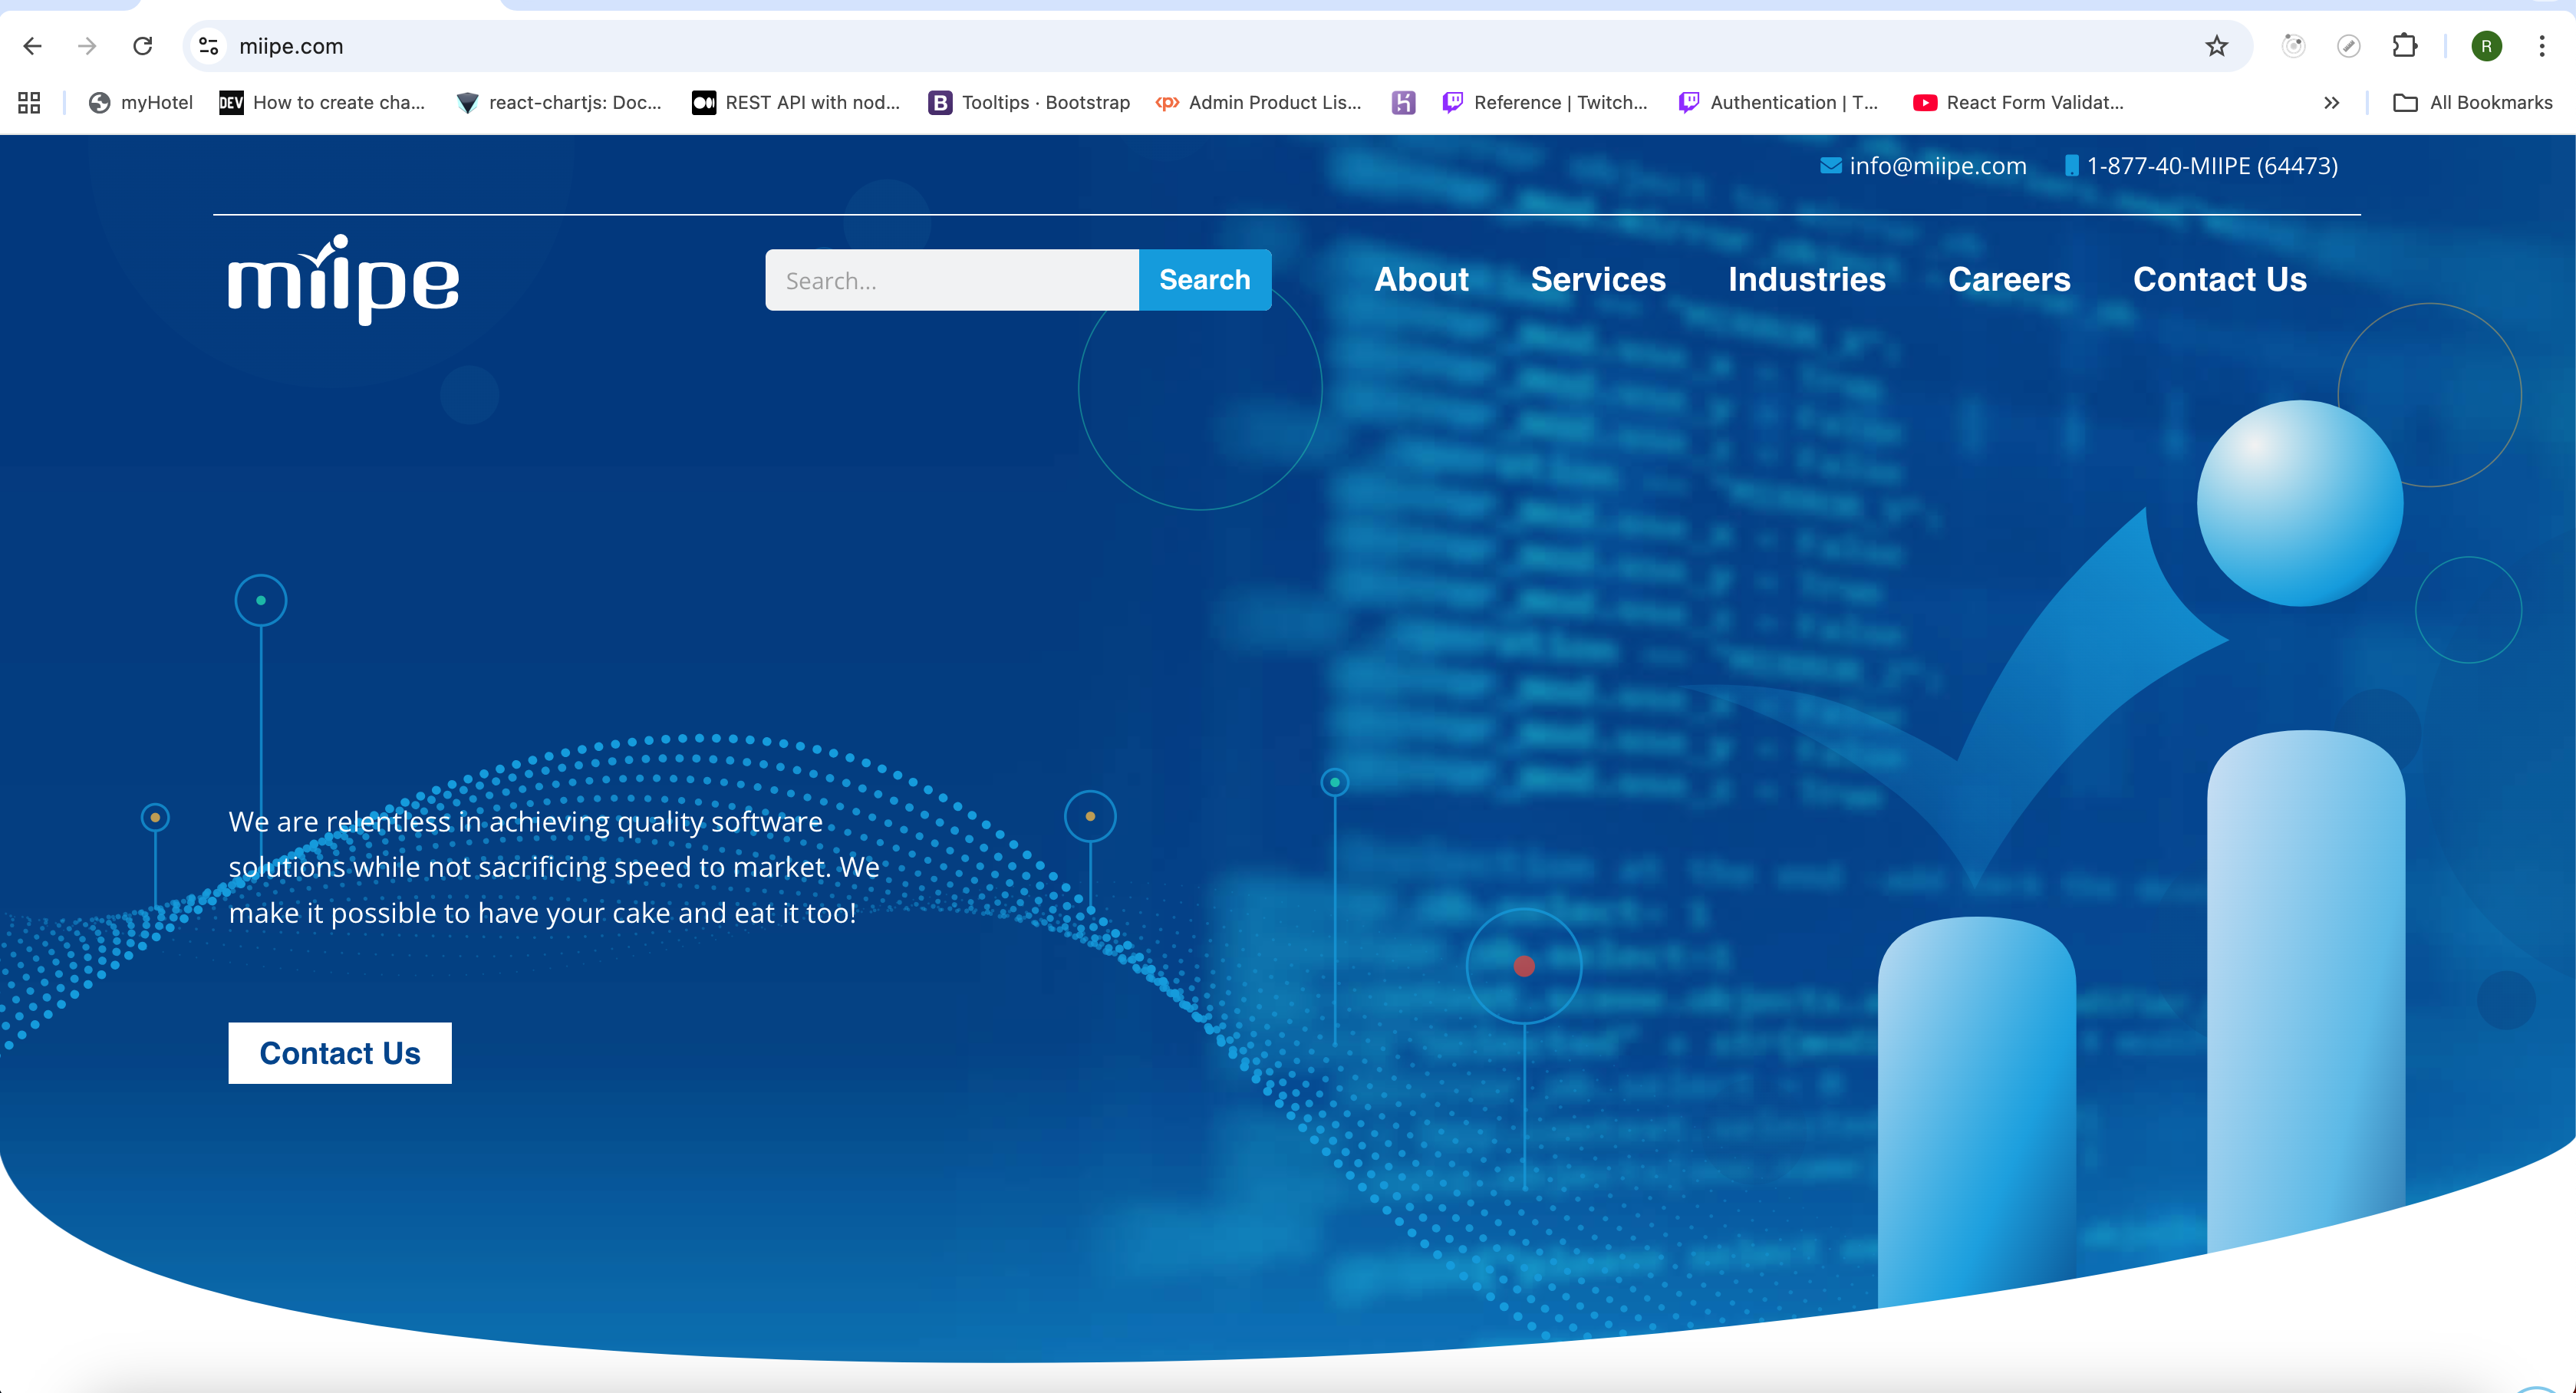Open the apps grid in bookmarks bar
The height and width of the screenshot is (1393, 2576).
click(x=29, y=102)
